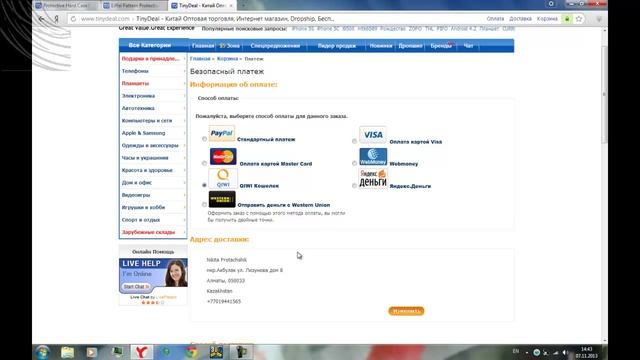Open Бренды nav item
640x360 pixels.
coord(441,46)
